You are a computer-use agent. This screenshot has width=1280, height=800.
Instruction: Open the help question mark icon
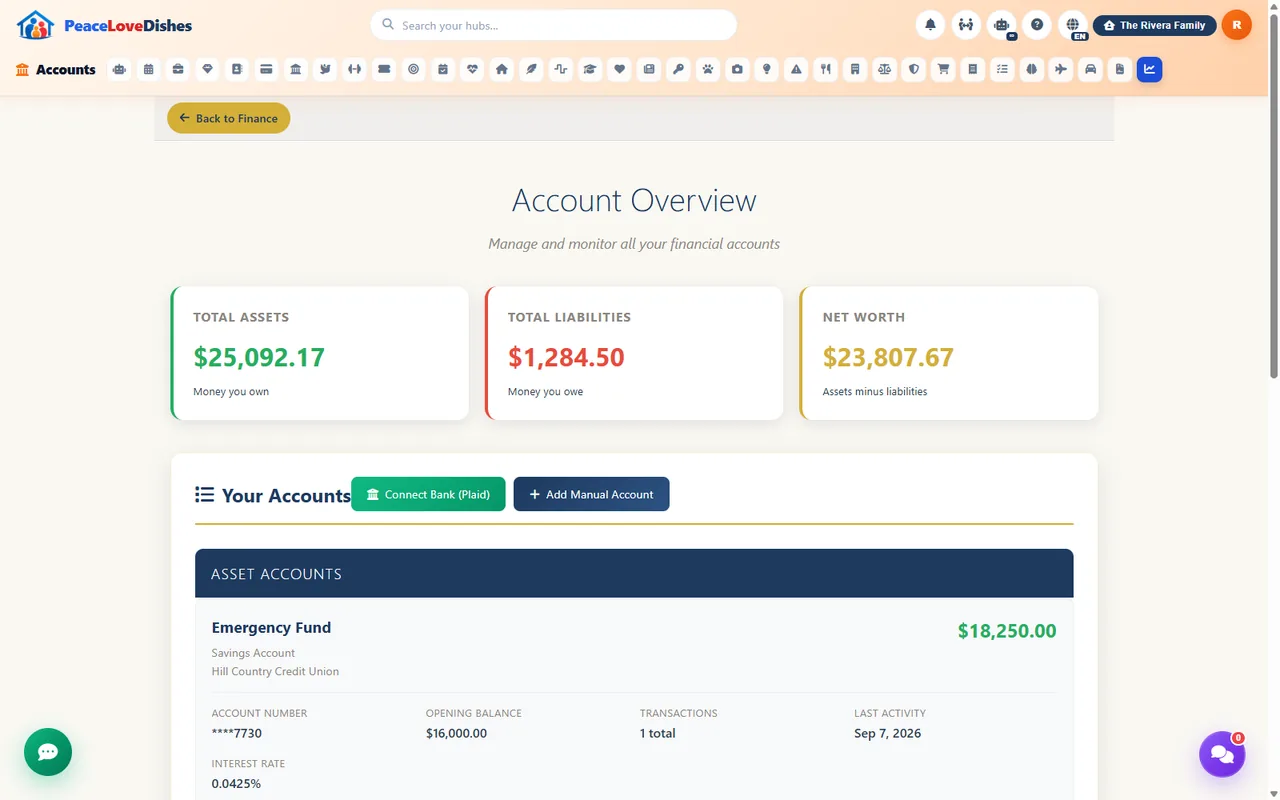coord(1037,25)
